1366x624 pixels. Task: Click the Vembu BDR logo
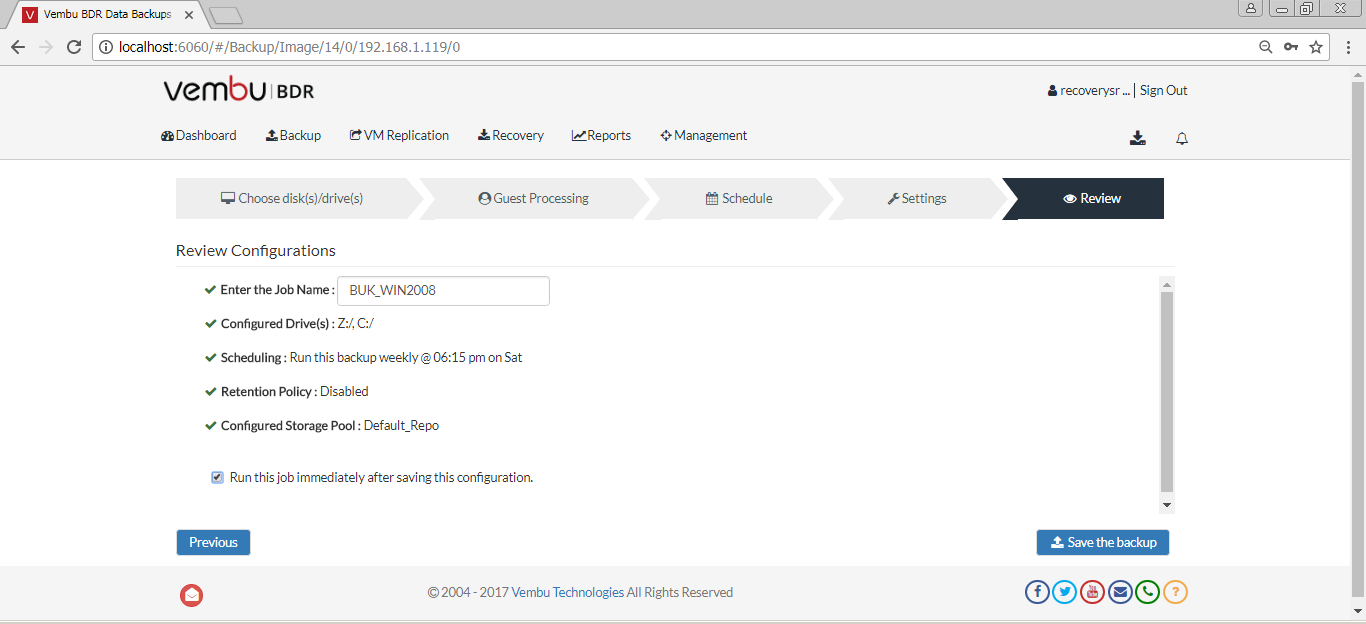pos(239,91)
